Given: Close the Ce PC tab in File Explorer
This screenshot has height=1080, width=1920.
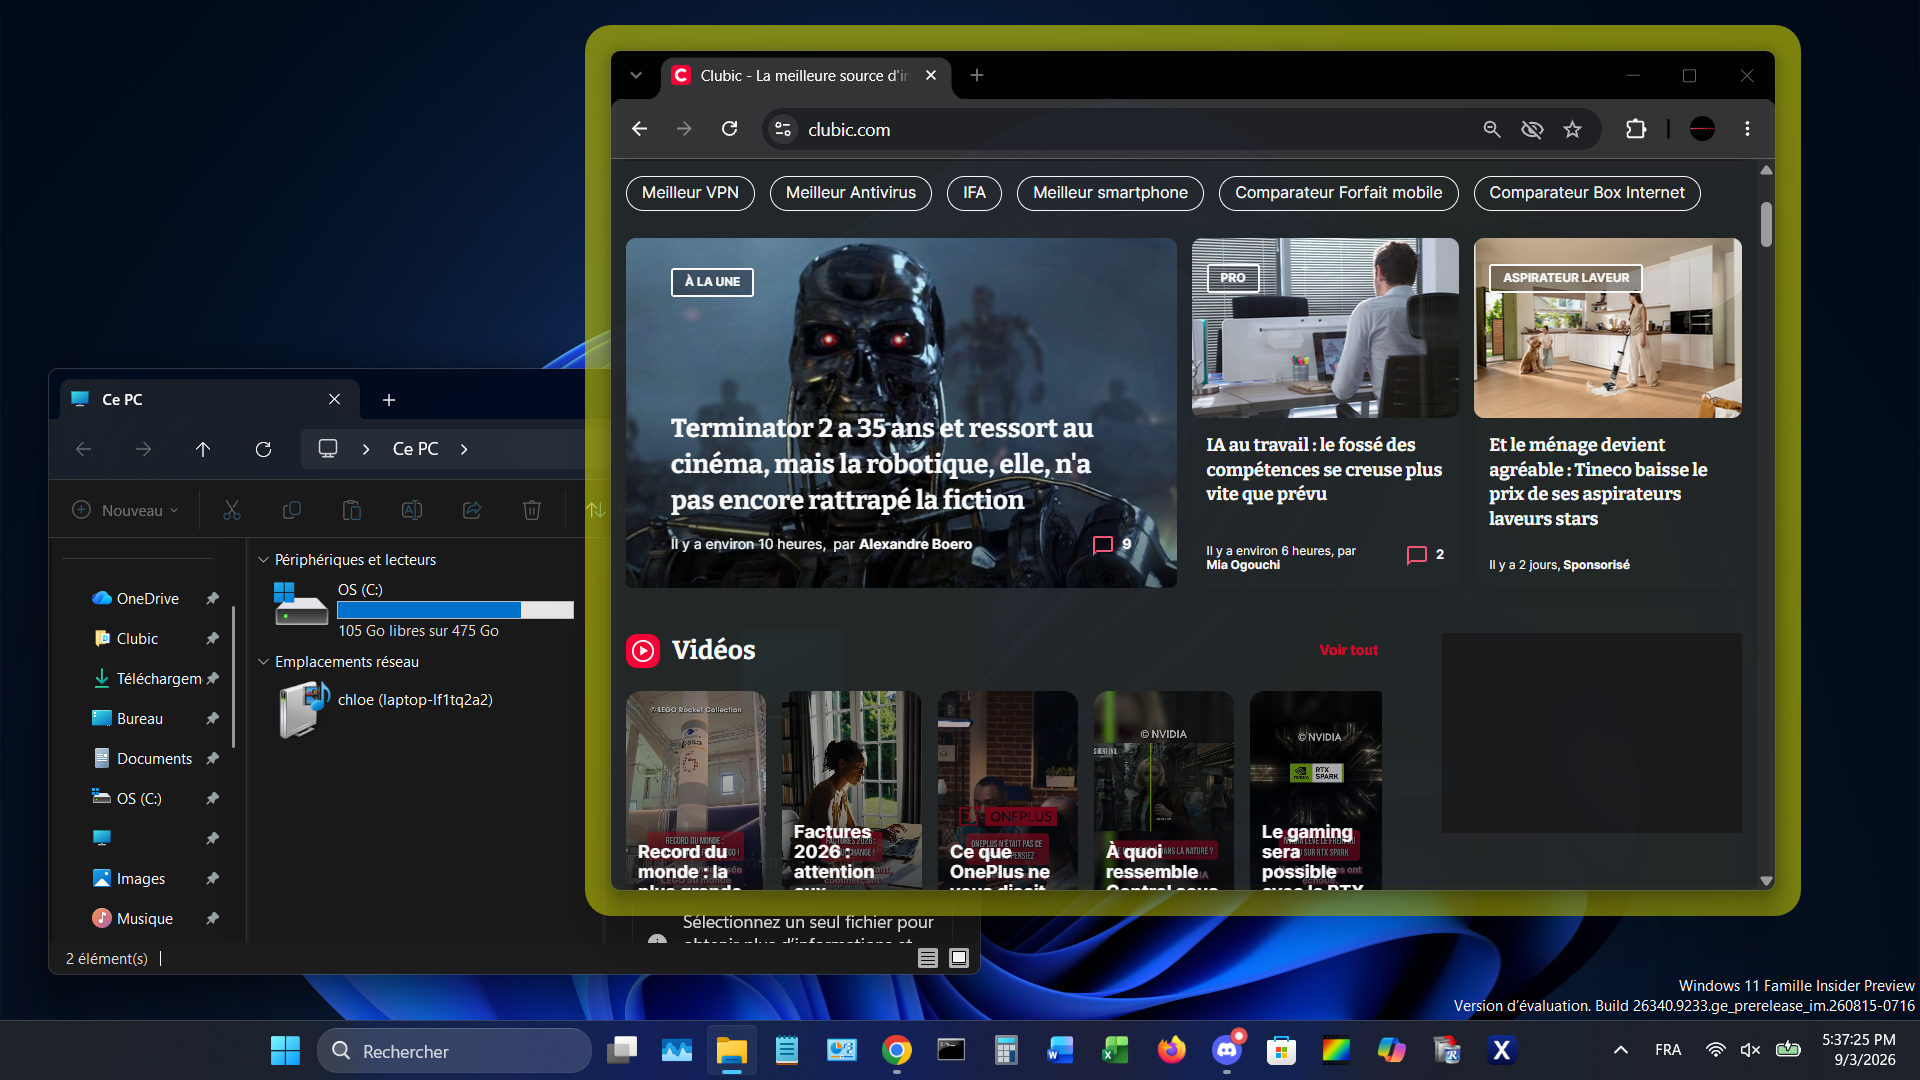Looking at the screenshot, I should pyautogui.click(x=334, y=399).
